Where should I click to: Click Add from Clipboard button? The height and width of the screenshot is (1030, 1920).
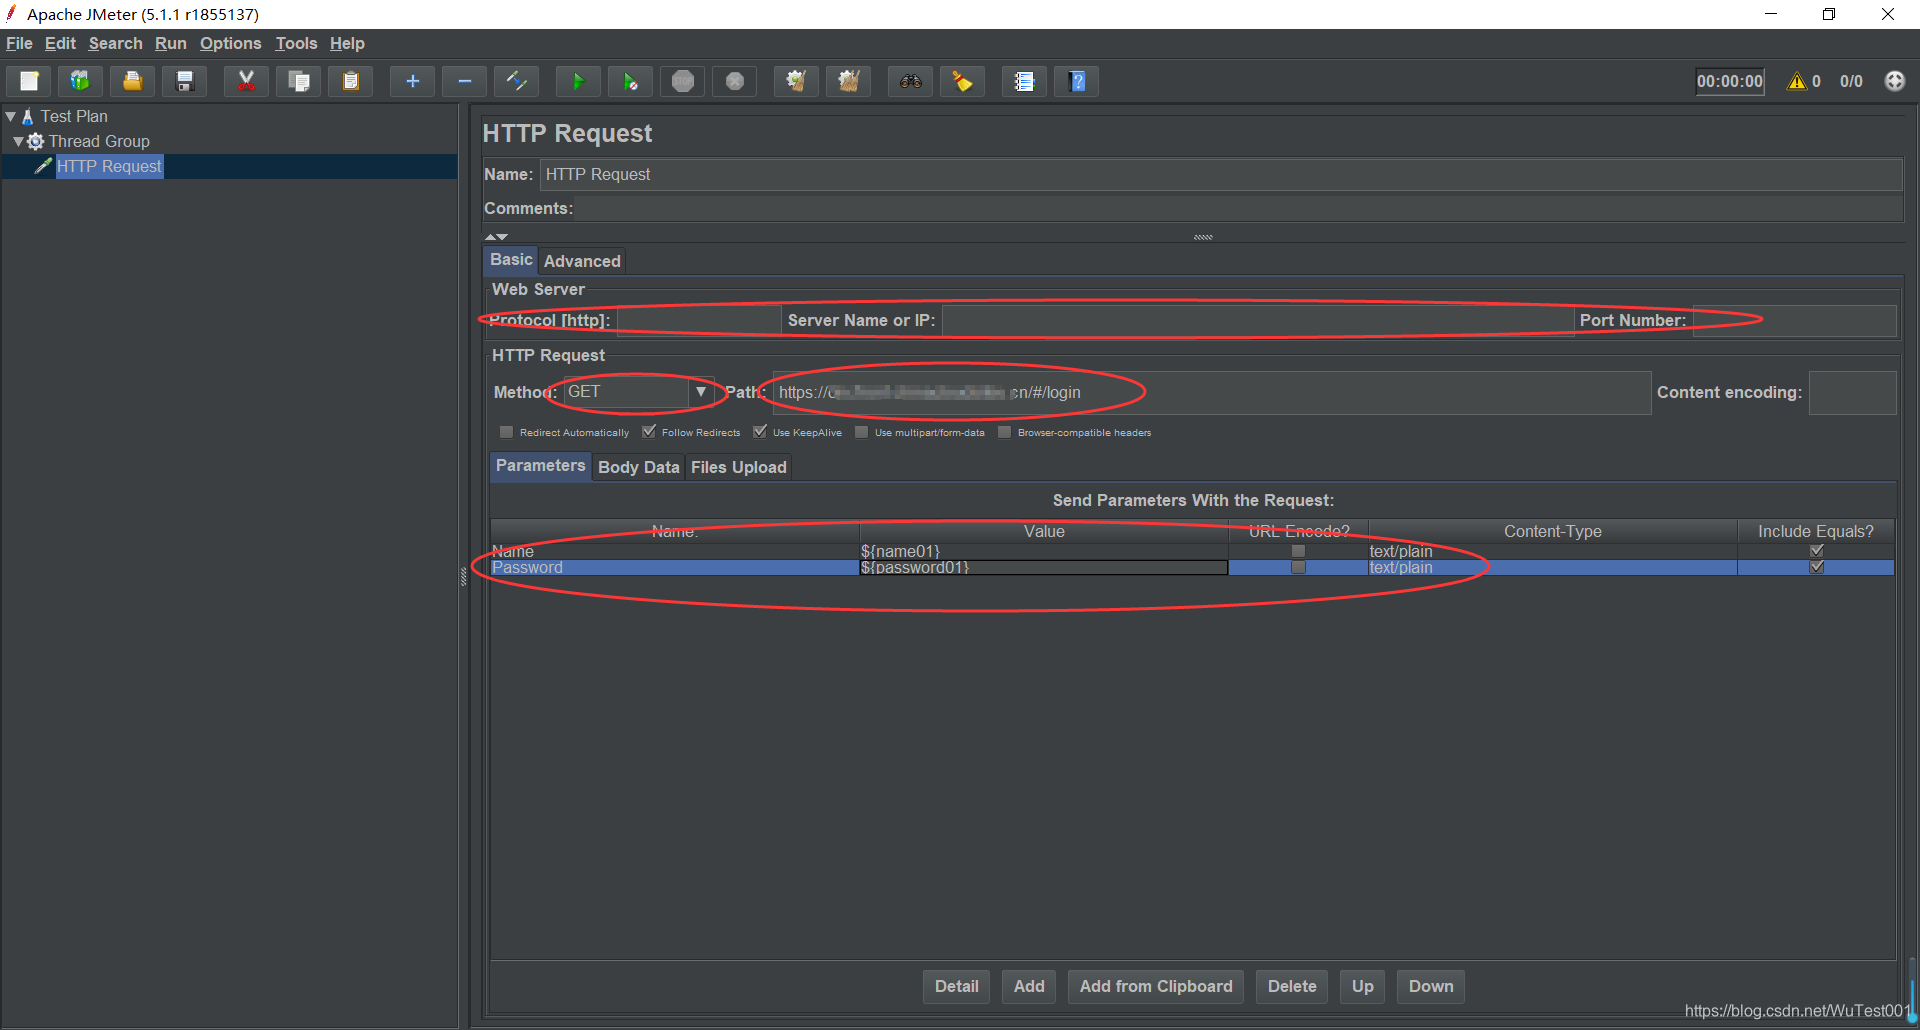(x=1156, y=986)
